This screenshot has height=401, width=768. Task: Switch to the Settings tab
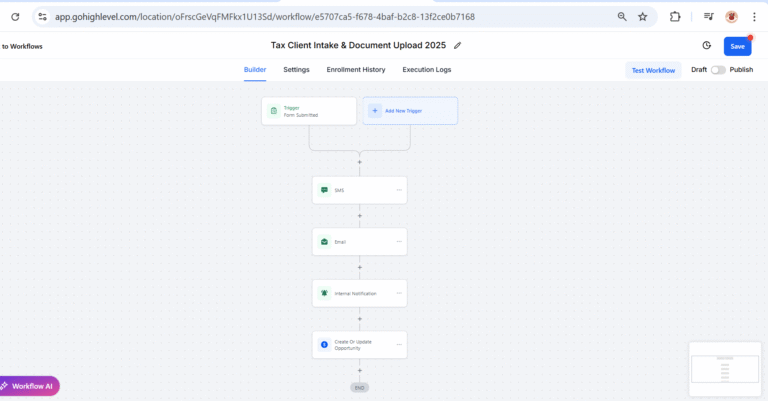point(296,70)
